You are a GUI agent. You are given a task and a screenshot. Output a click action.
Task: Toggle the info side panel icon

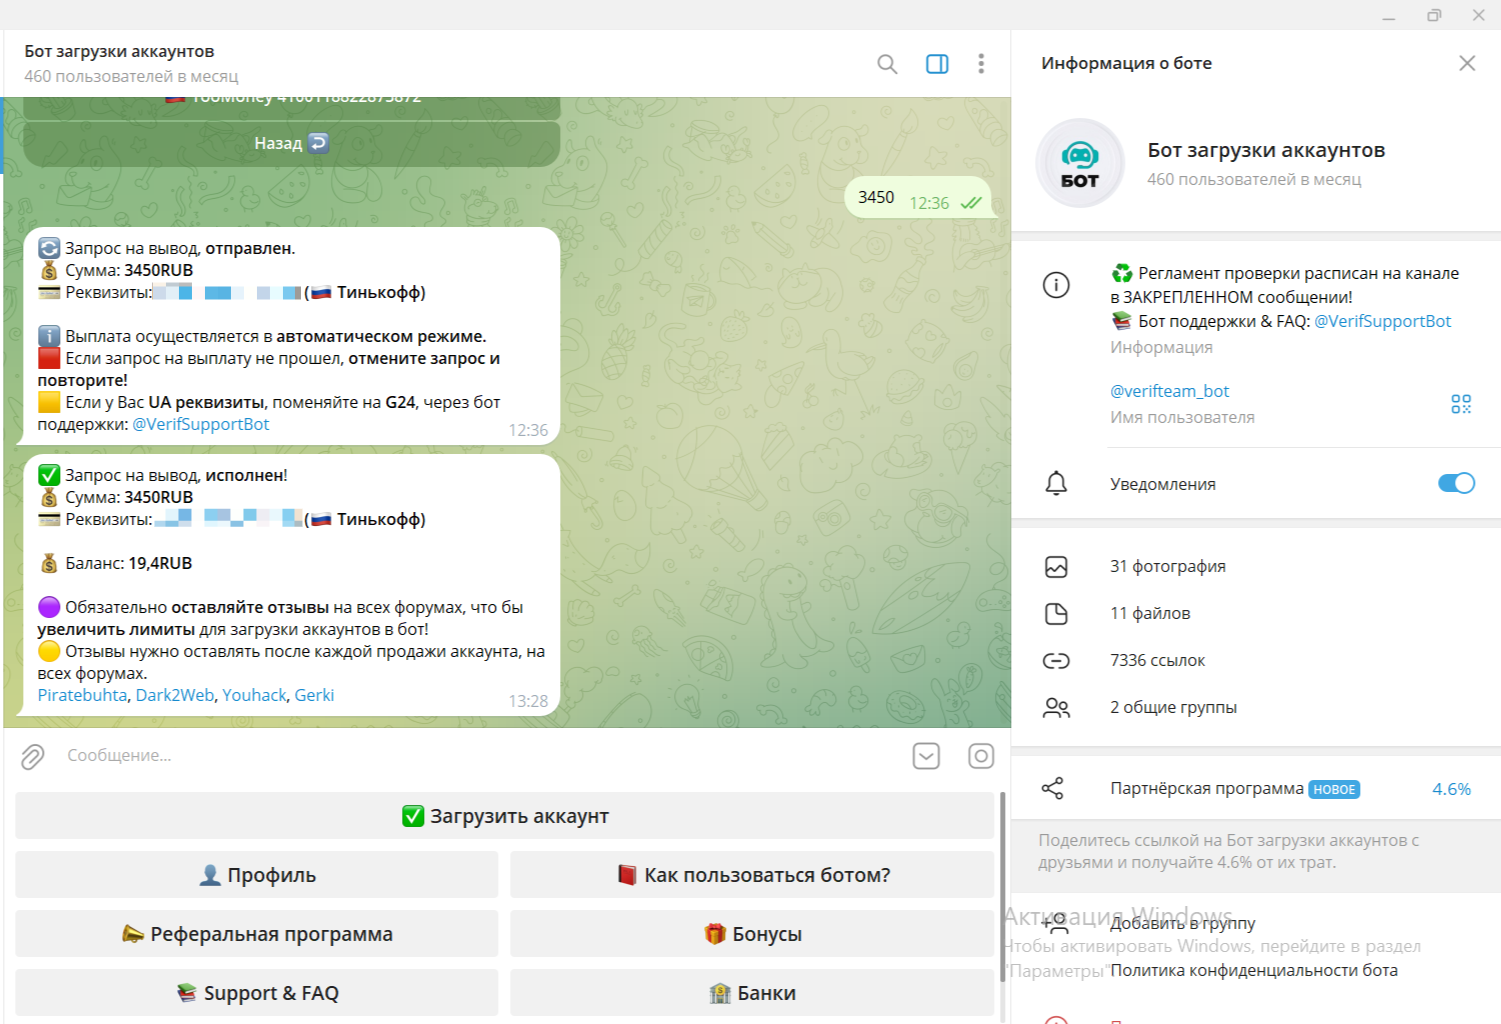(x=937, y=64)
